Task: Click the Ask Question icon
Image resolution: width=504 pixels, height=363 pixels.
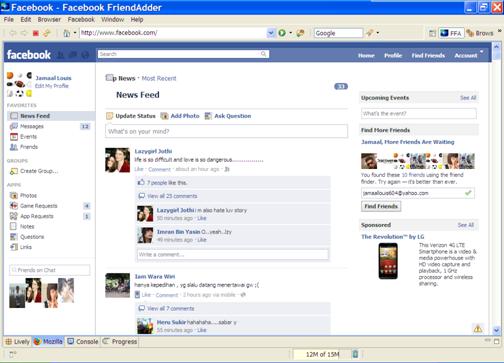Action: coord(208,116)
